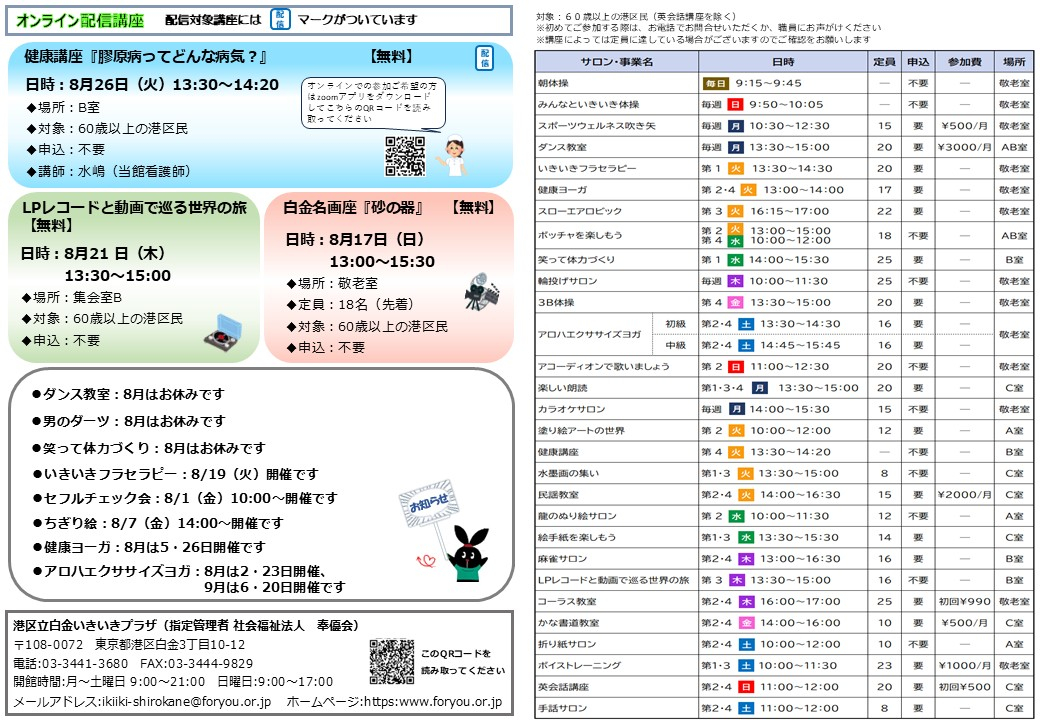Viewport: 1040px width, 720px height.
Task: Click the pink 金 badge in the 3B体操 row
Action: [x=735, y=302]
